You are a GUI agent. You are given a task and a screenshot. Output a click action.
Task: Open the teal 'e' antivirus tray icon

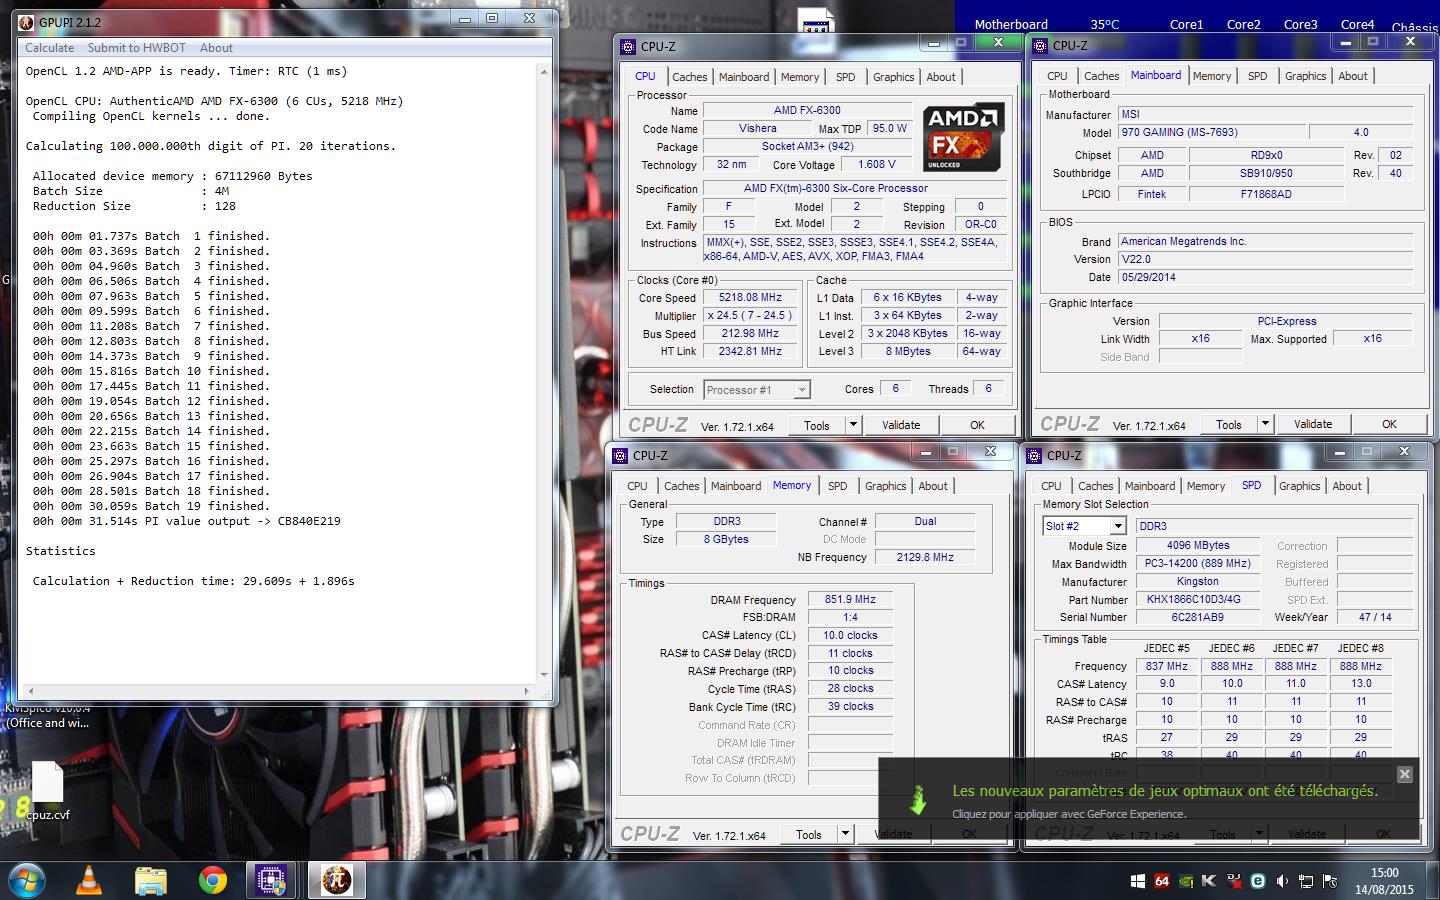(1258, 881)
